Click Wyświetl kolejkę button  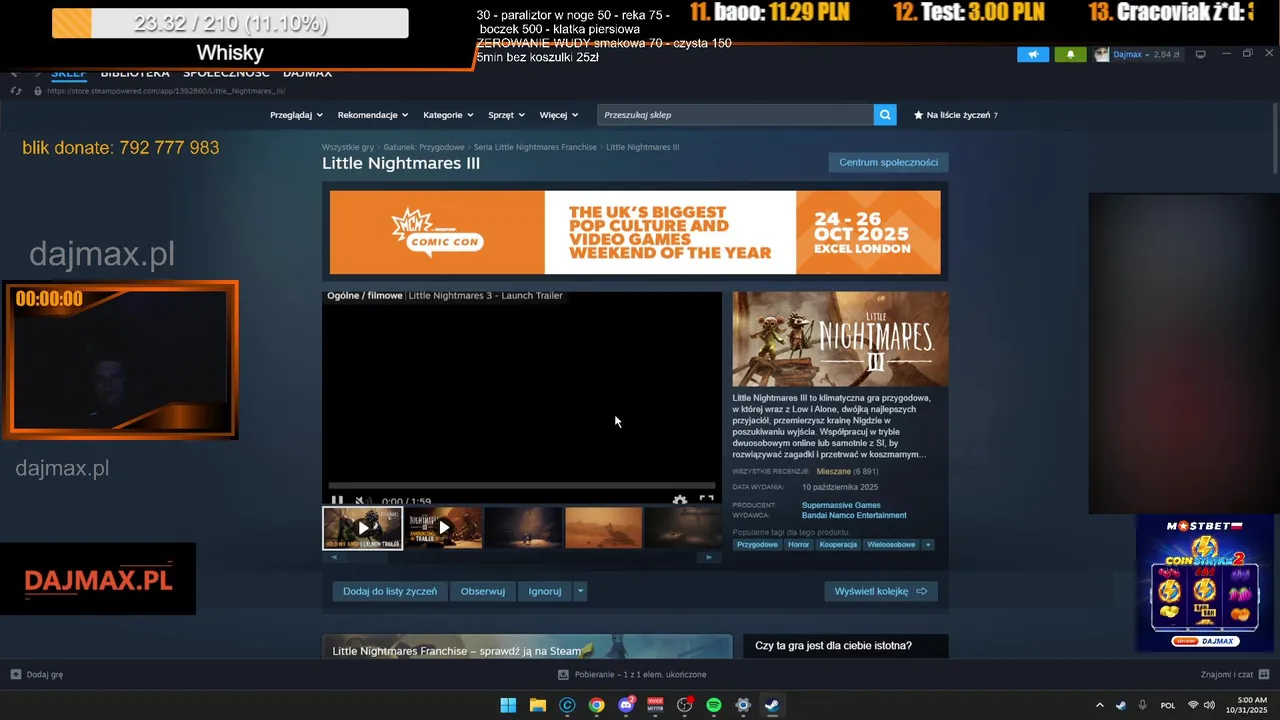coord(881,591)
